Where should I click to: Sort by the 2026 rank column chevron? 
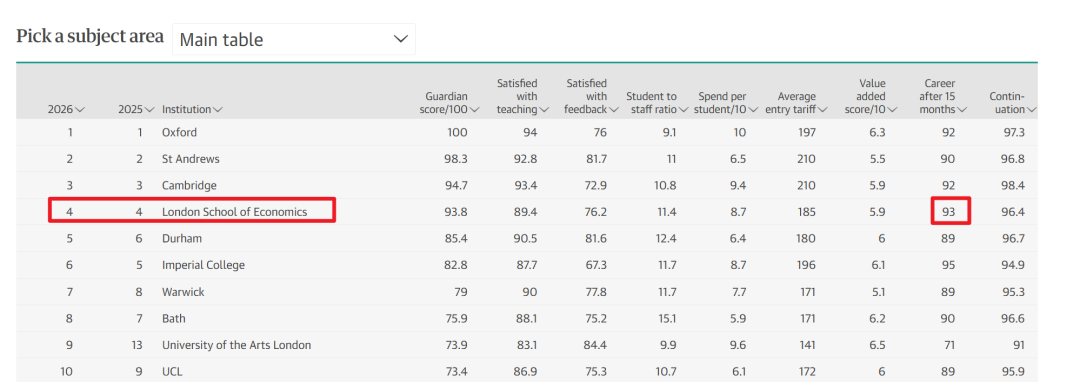pos(81,109)
